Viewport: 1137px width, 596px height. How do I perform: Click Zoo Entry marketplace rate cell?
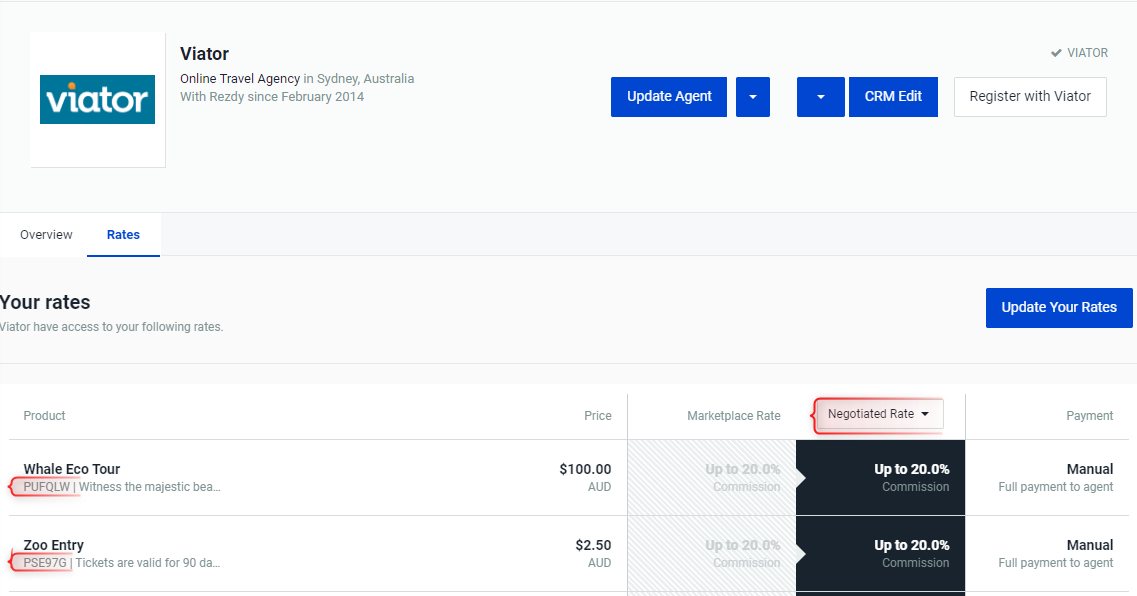[x=711, y=554]
